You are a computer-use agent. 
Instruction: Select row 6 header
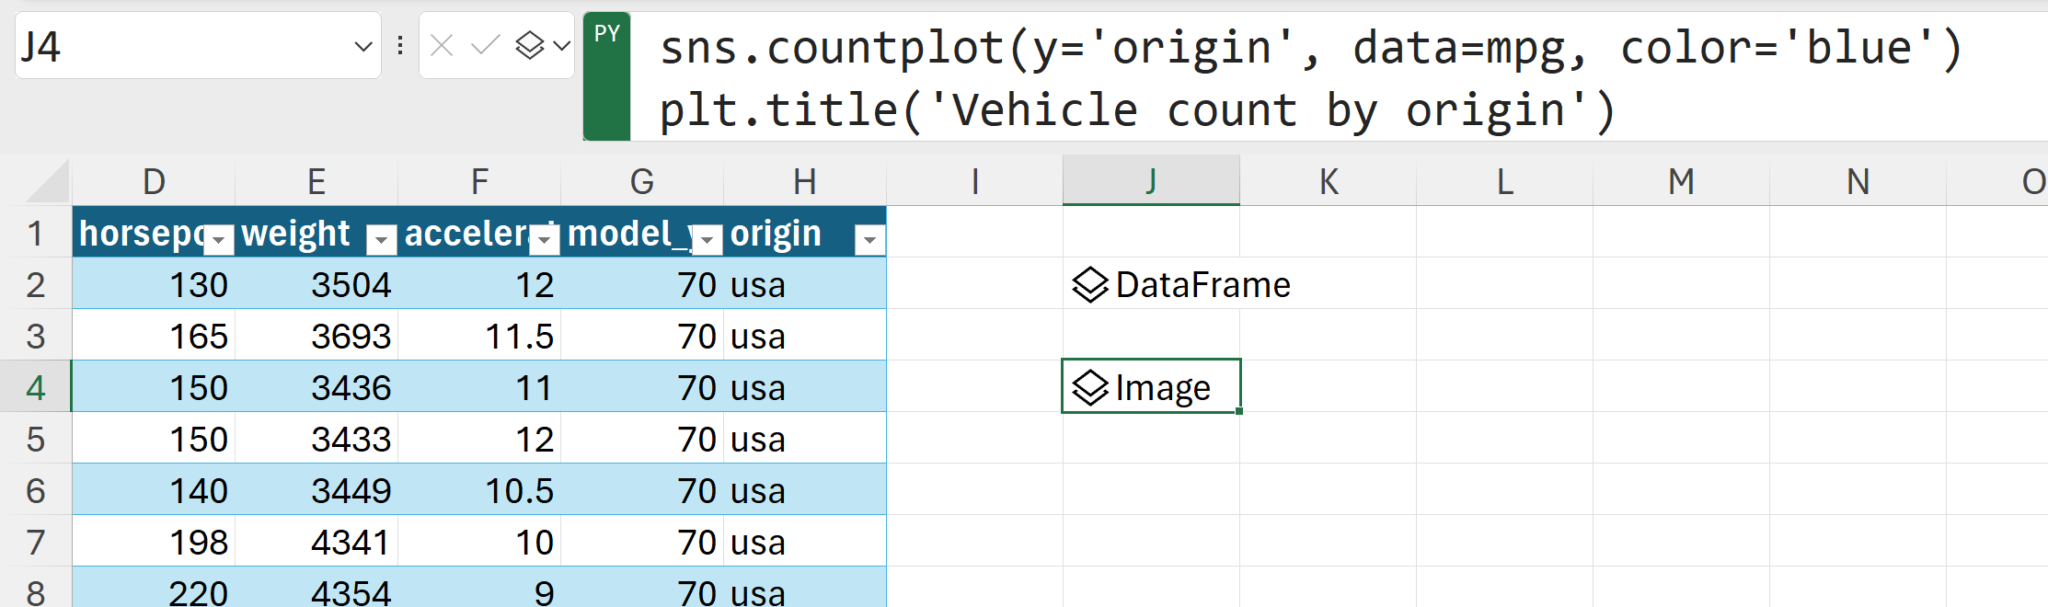click(x=35, y=491)
